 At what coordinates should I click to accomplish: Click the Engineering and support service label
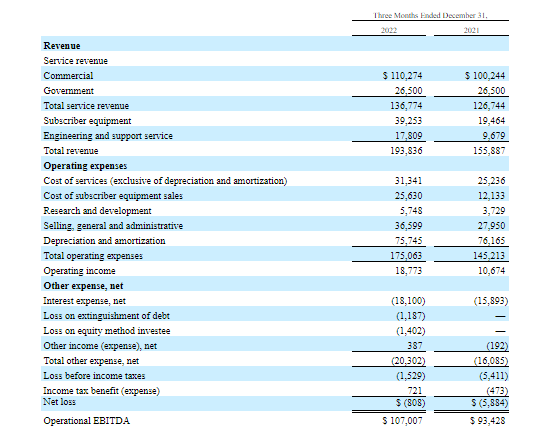point(108,136)
